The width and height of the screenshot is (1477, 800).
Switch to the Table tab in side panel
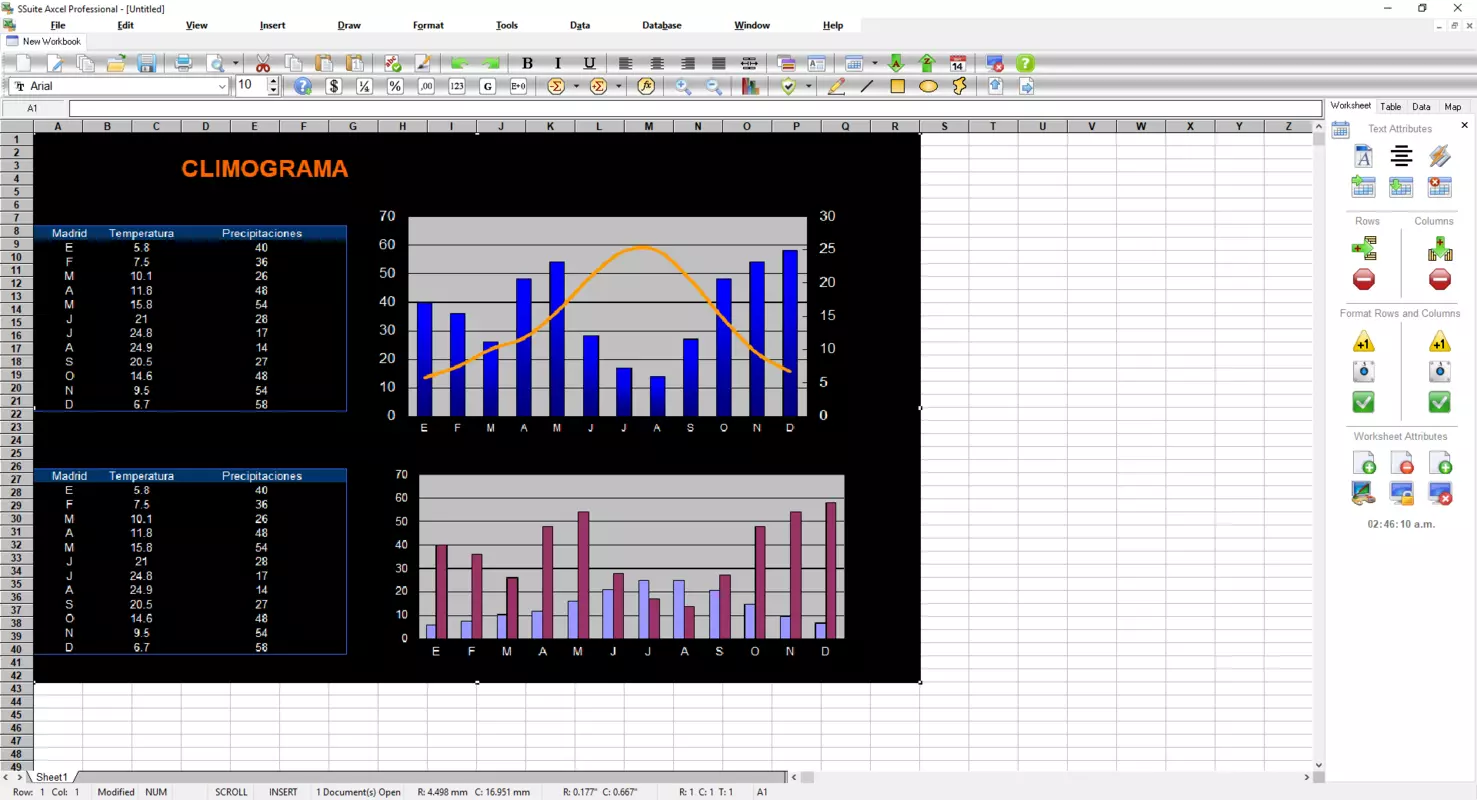pyautogui.click(x=1390, y=106)
